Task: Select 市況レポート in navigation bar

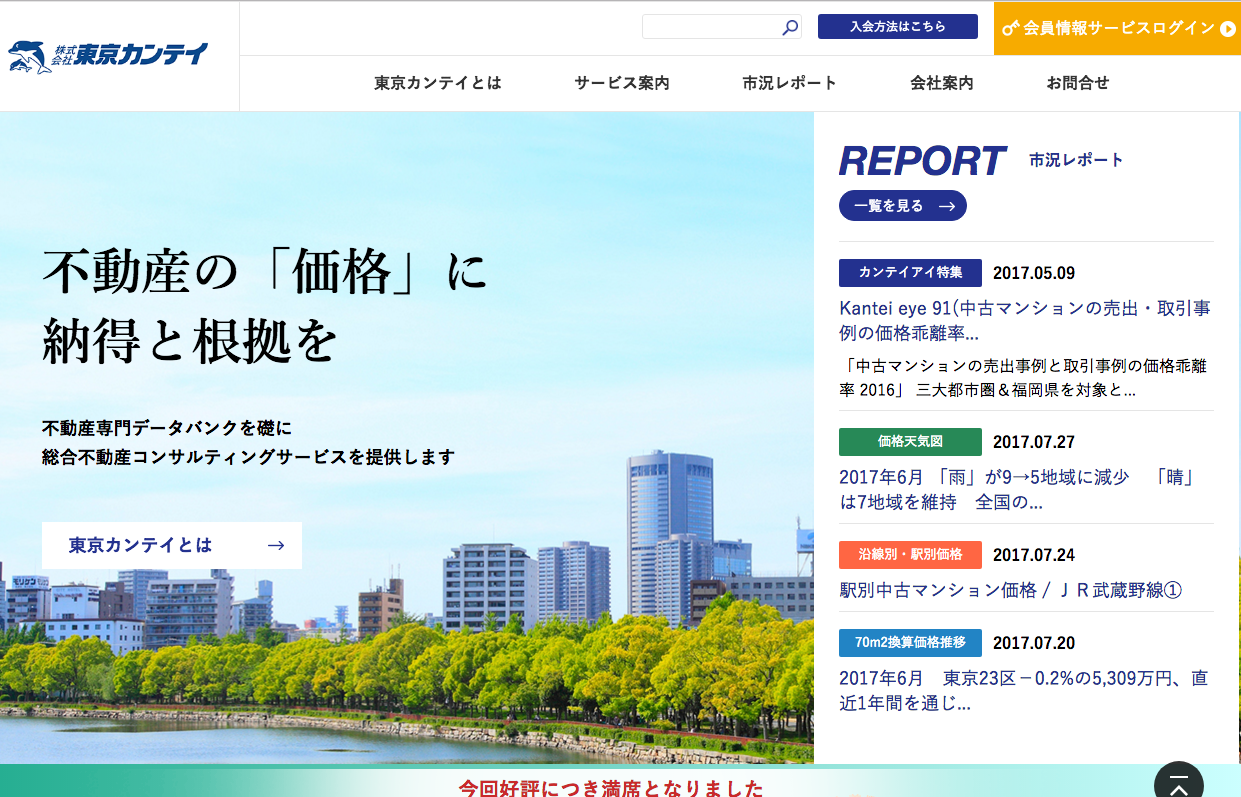Action: tap(790, 83)
